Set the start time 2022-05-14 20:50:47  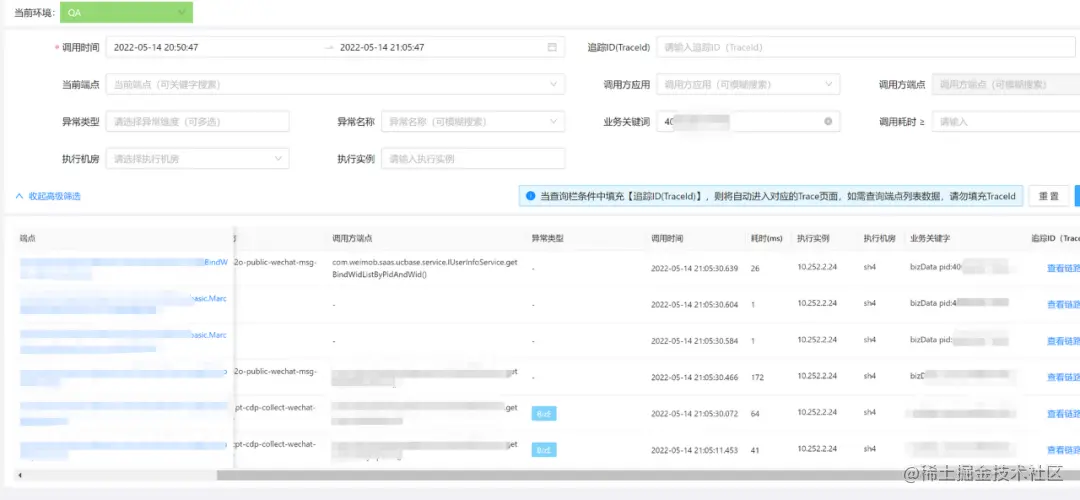click(x=156, y=48)
